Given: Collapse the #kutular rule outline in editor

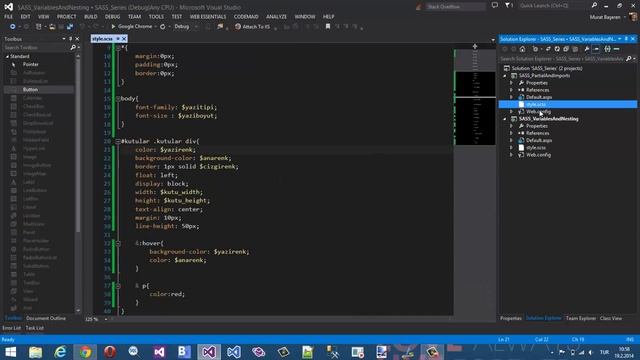Looking at the screenshot, I should point(118,141).
